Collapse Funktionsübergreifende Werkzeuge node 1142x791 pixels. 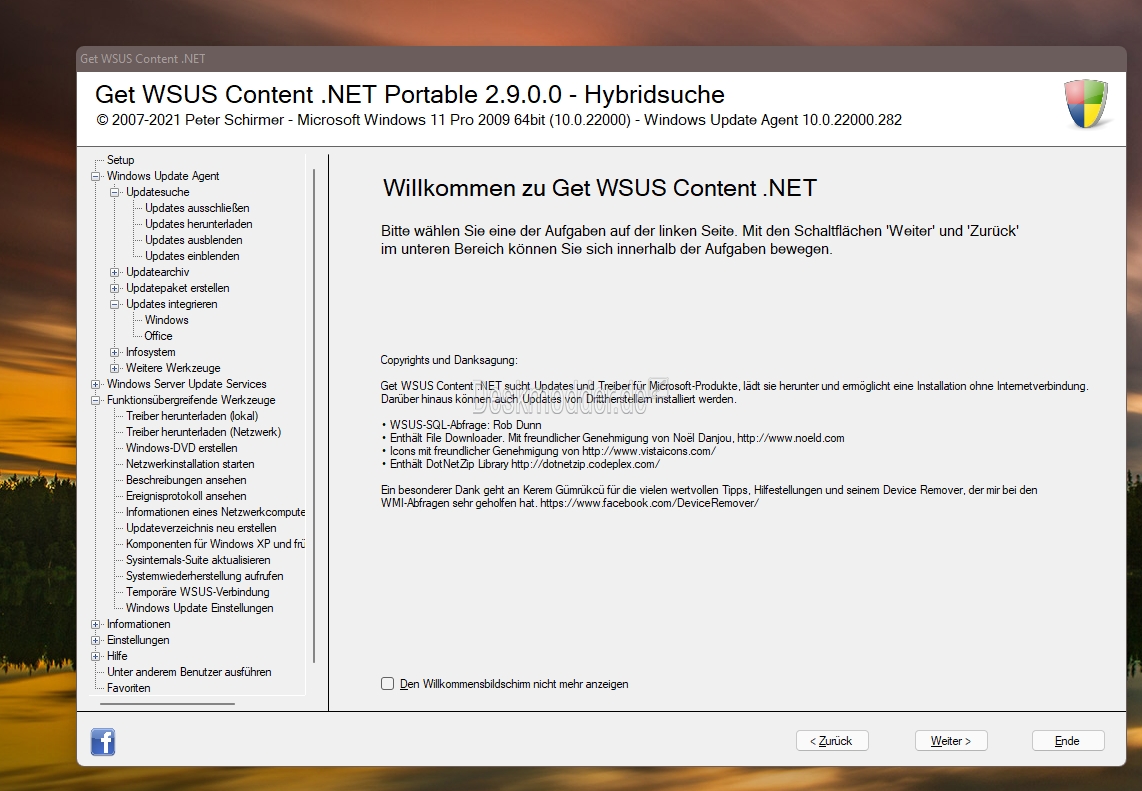tap(95, 401)
